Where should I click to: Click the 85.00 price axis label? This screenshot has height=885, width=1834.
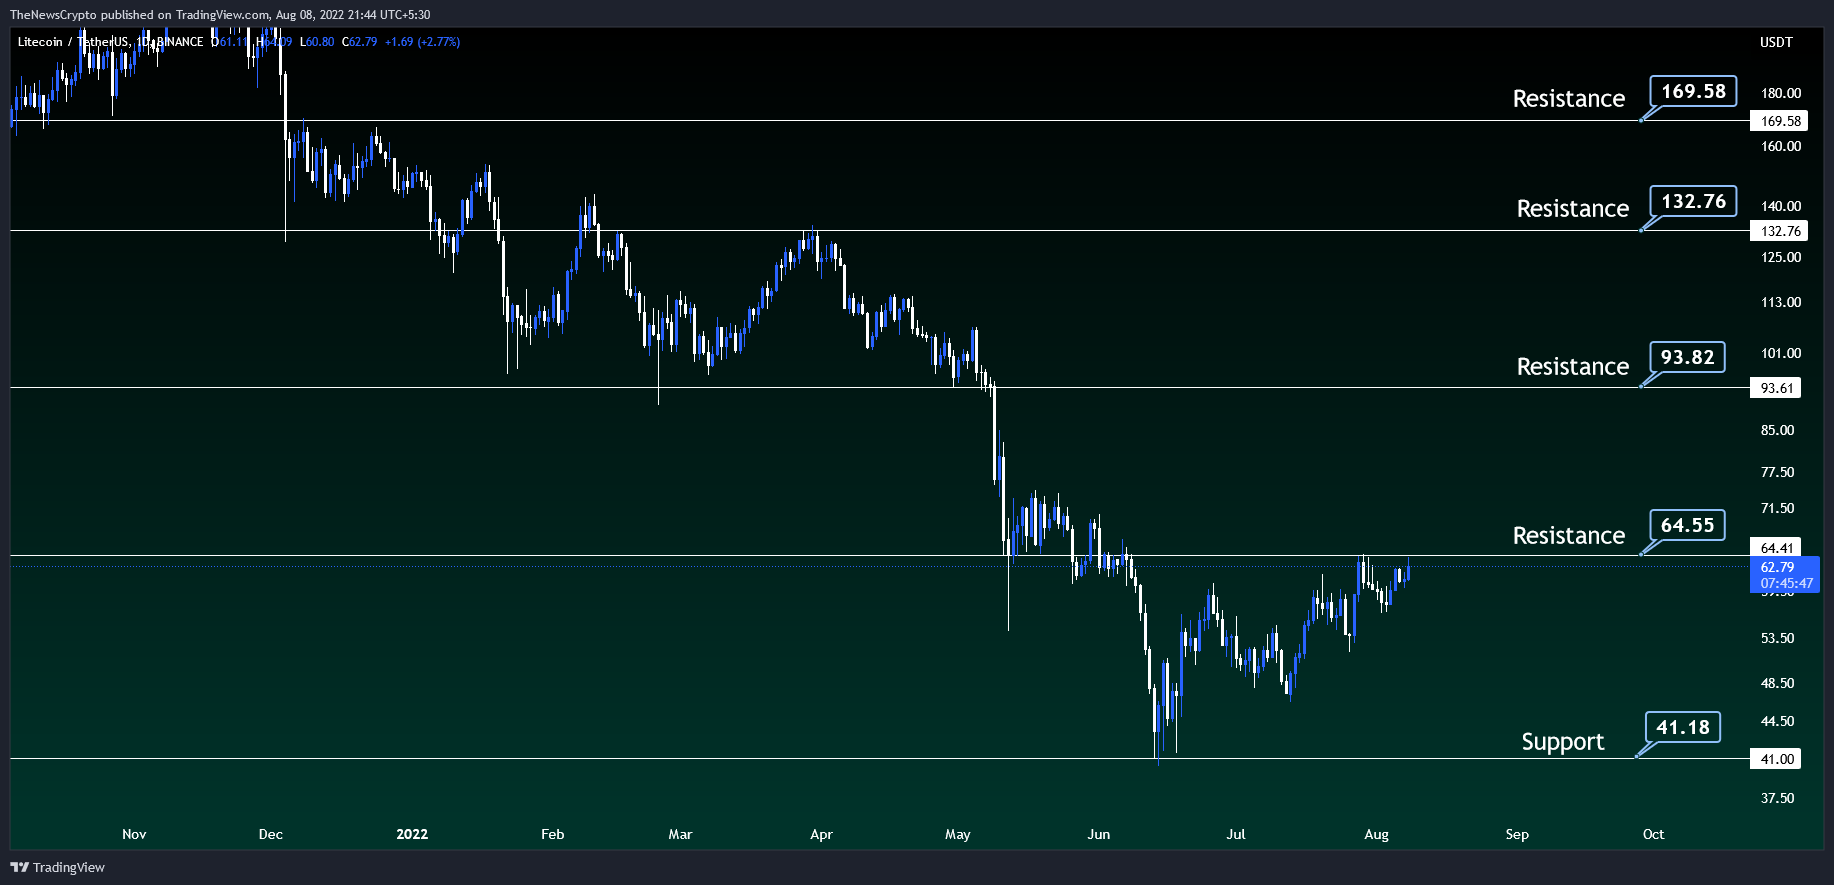1777,430
